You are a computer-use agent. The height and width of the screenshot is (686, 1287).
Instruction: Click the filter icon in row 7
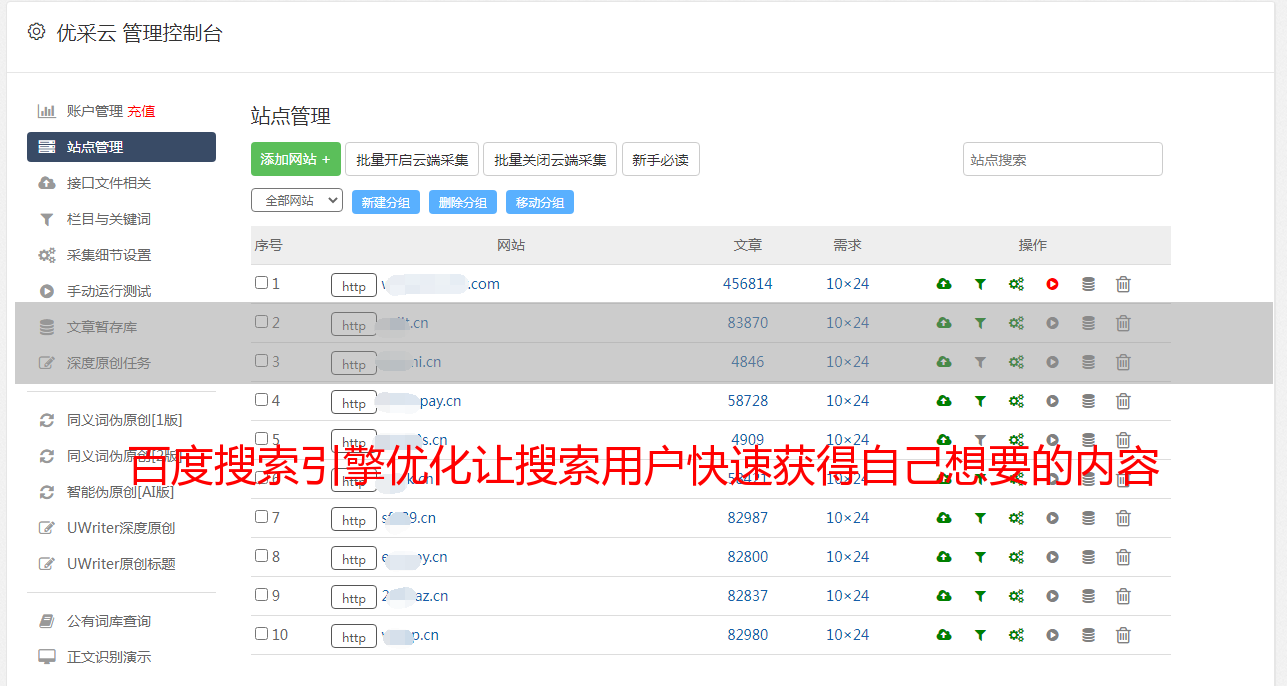980,518
